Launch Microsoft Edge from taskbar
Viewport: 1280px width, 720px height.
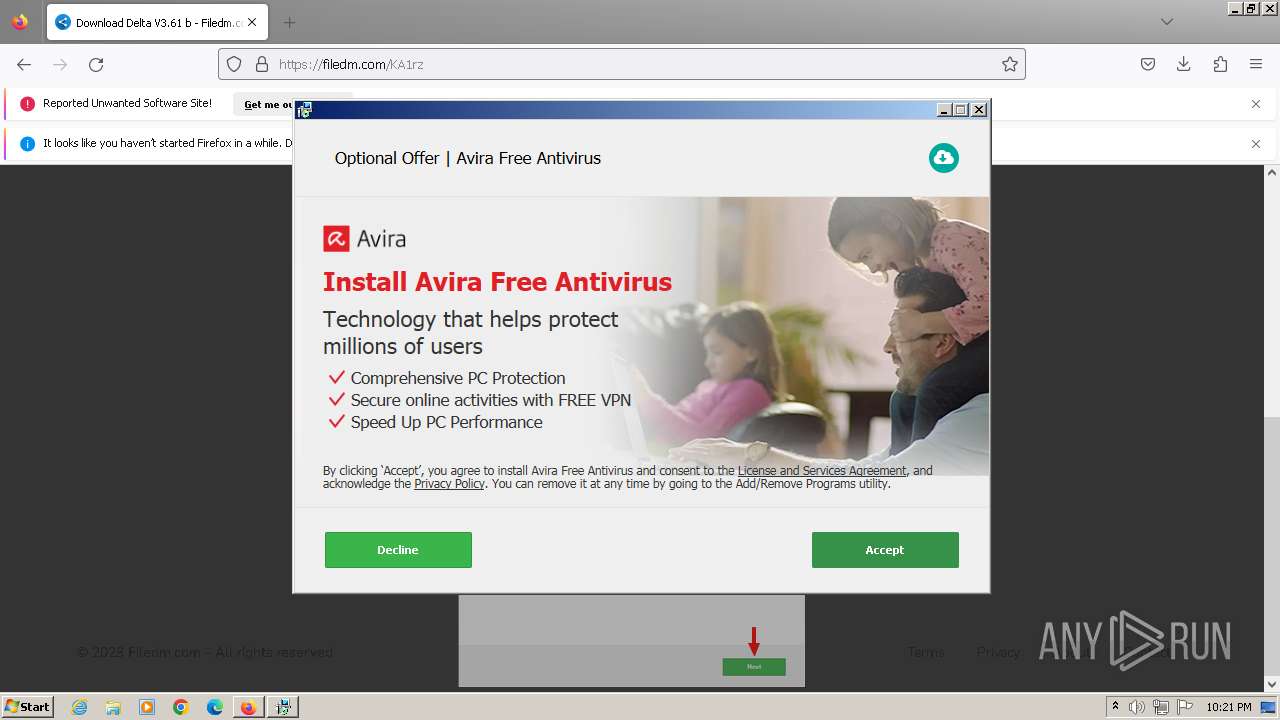pos(215,707)
